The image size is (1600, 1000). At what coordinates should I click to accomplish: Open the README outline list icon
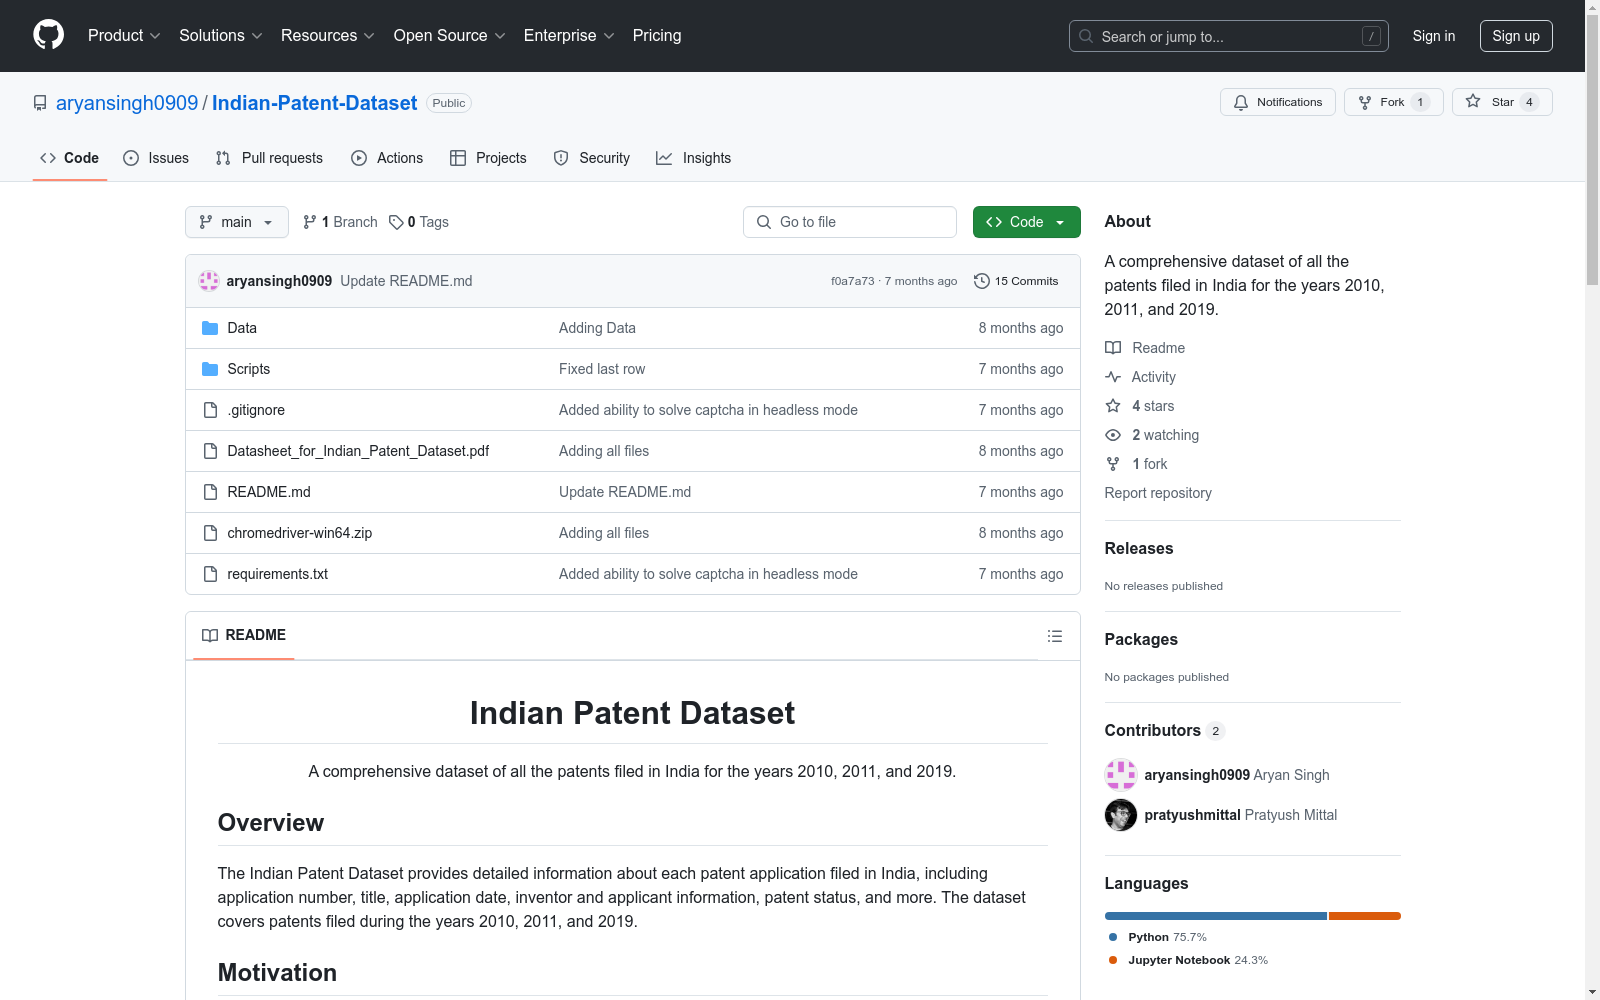click(x=1054, y=636)
